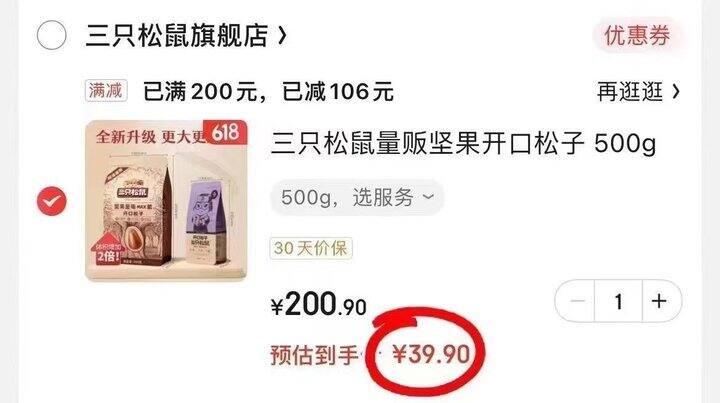
Task: Click the 满减 promotion tag
Action: (106, 90)
